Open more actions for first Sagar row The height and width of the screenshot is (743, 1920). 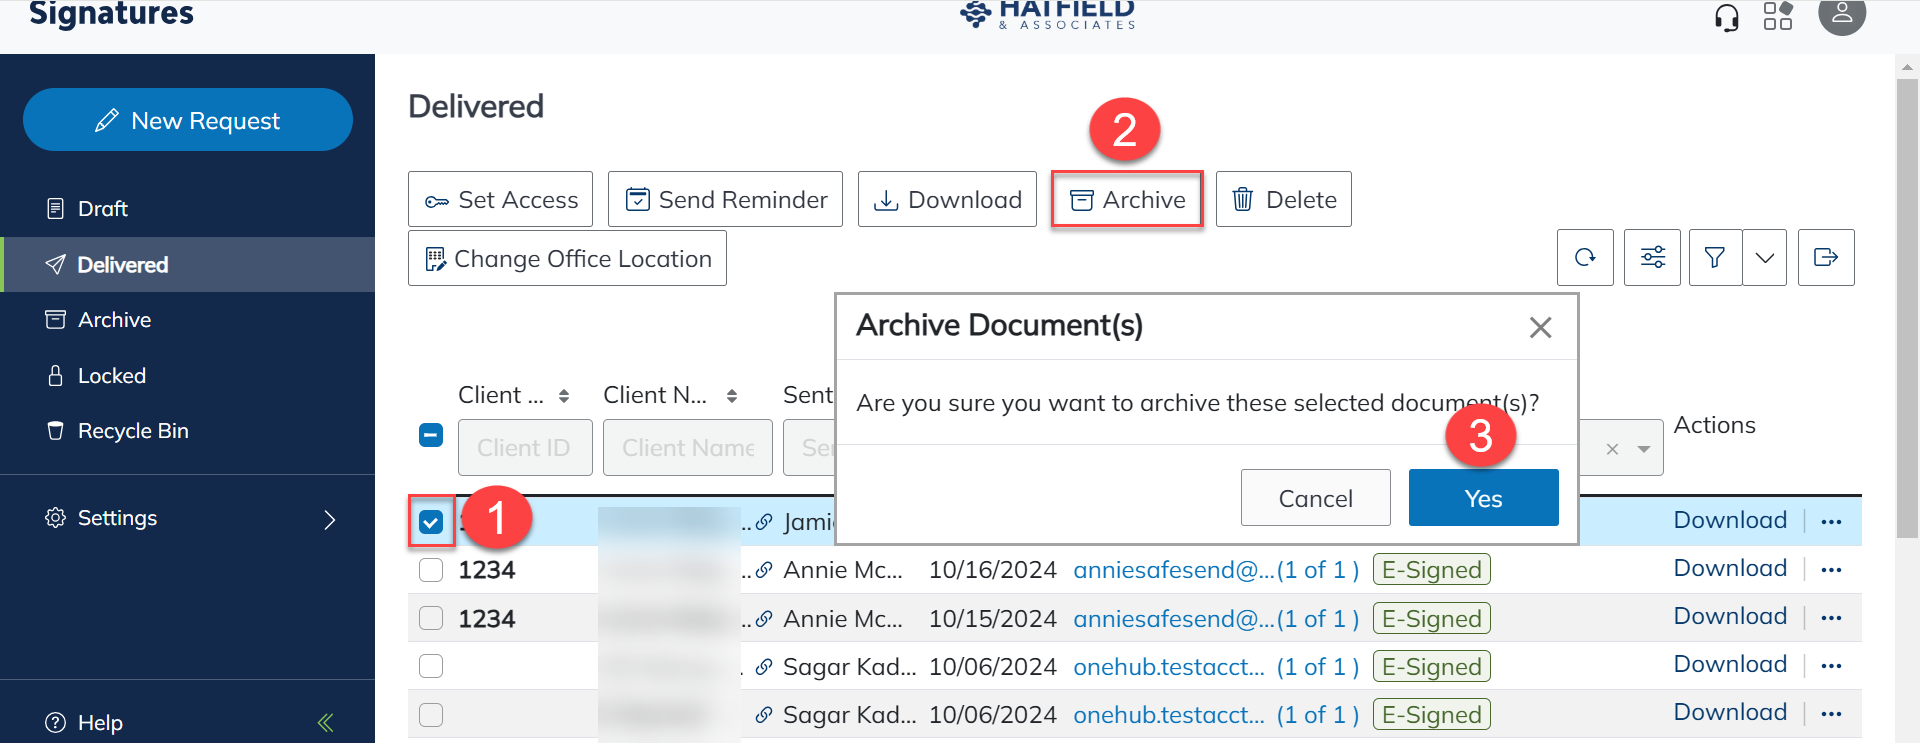1831,666
